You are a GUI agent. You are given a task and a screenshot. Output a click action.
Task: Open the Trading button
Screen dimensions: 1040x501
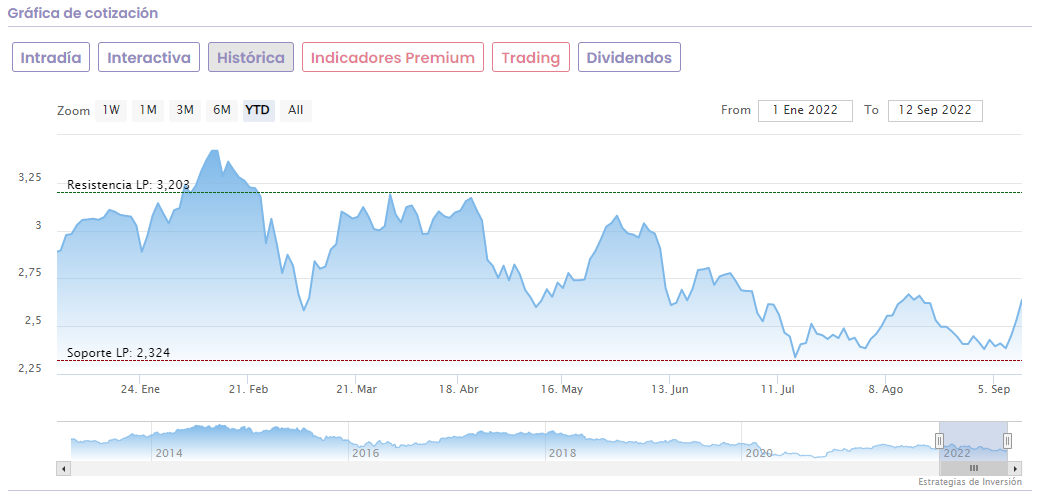[531, 57]
